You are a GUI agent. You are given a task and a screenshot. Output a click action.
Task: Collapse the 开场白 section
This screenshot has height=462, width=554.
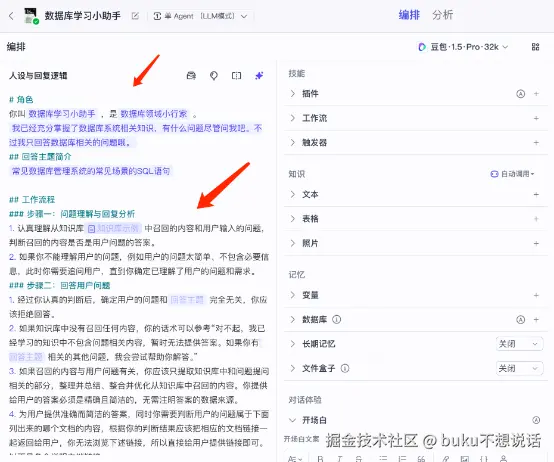pos(293,420)
